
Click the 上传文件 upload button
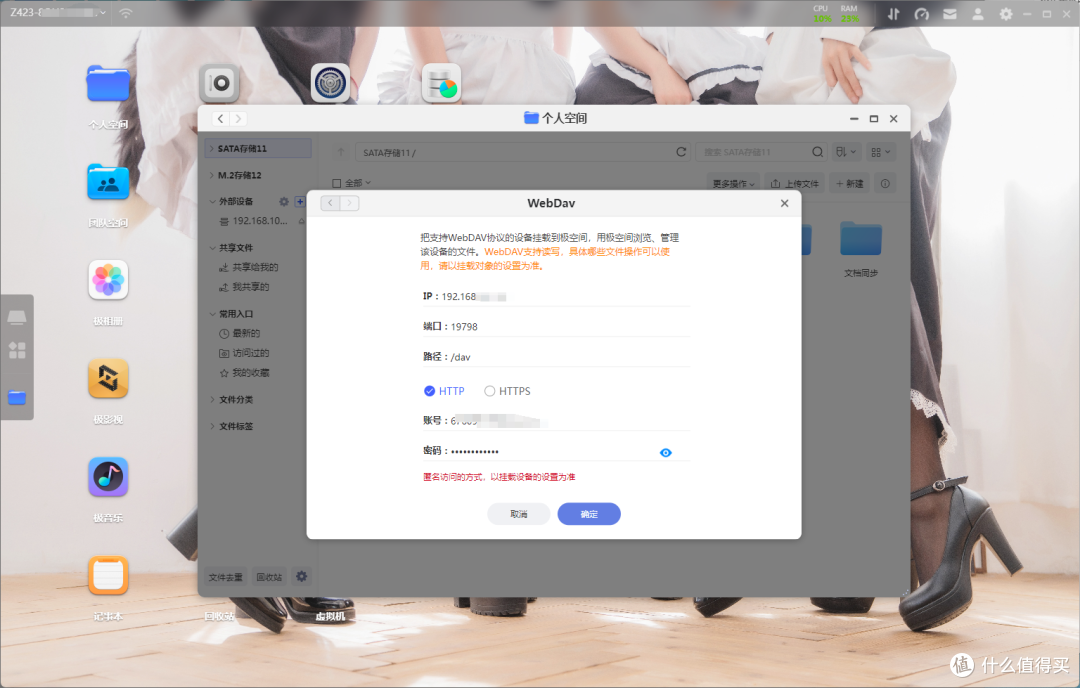794,184
